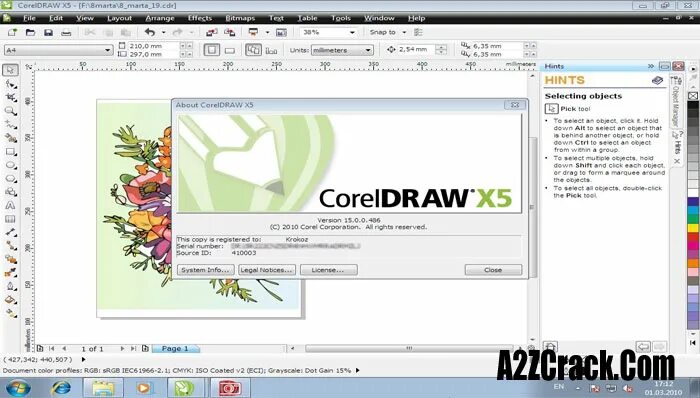
Task: Select the Crop tool in toolbox
Action: [10, 97]
